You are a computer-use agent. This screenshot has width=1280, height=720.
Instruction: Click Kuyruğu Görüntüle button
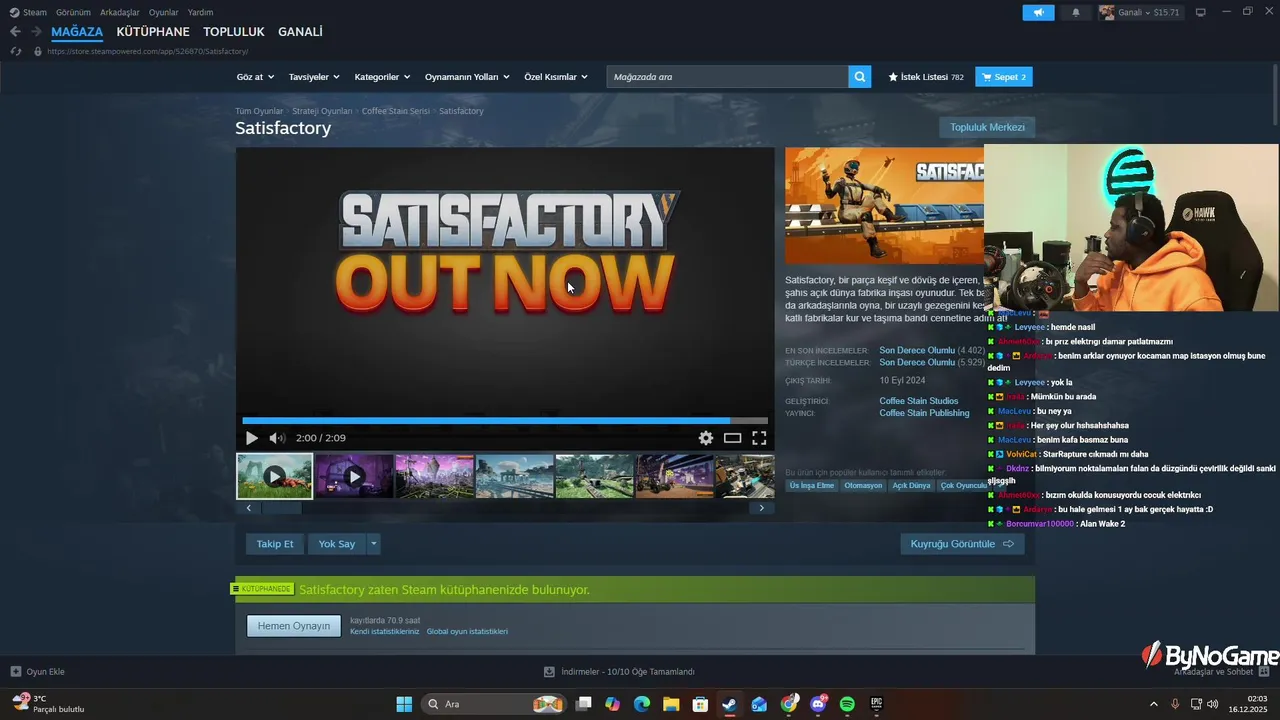pos(962,544)
